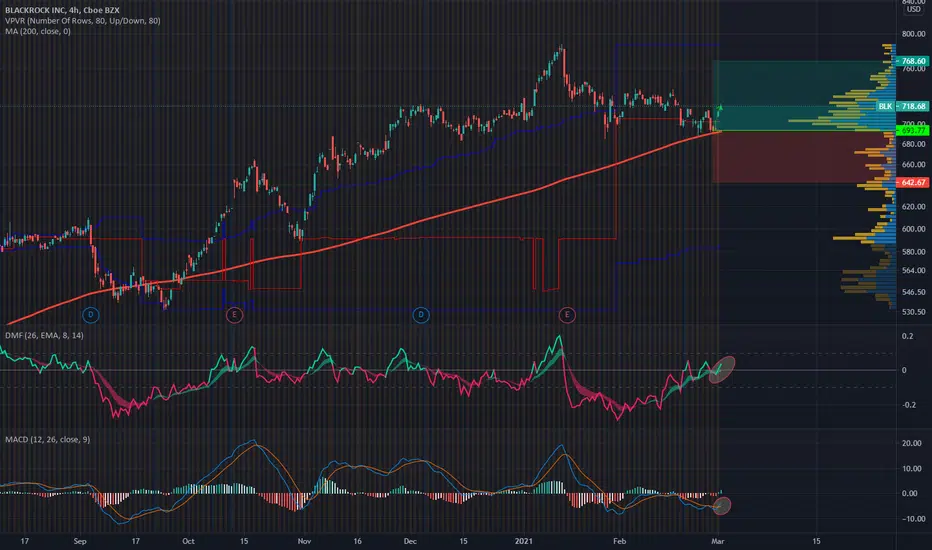The height and width of the screenshot is (550, 932).
Task: Click the 768.60 target price label
Action: click(x=912, y=61)
